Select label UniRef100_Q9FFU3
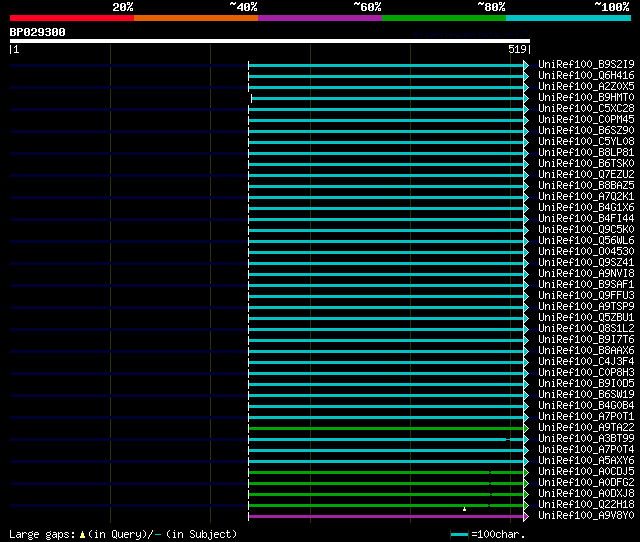Viewport: 640px width, 542px height. coord(586,295)
